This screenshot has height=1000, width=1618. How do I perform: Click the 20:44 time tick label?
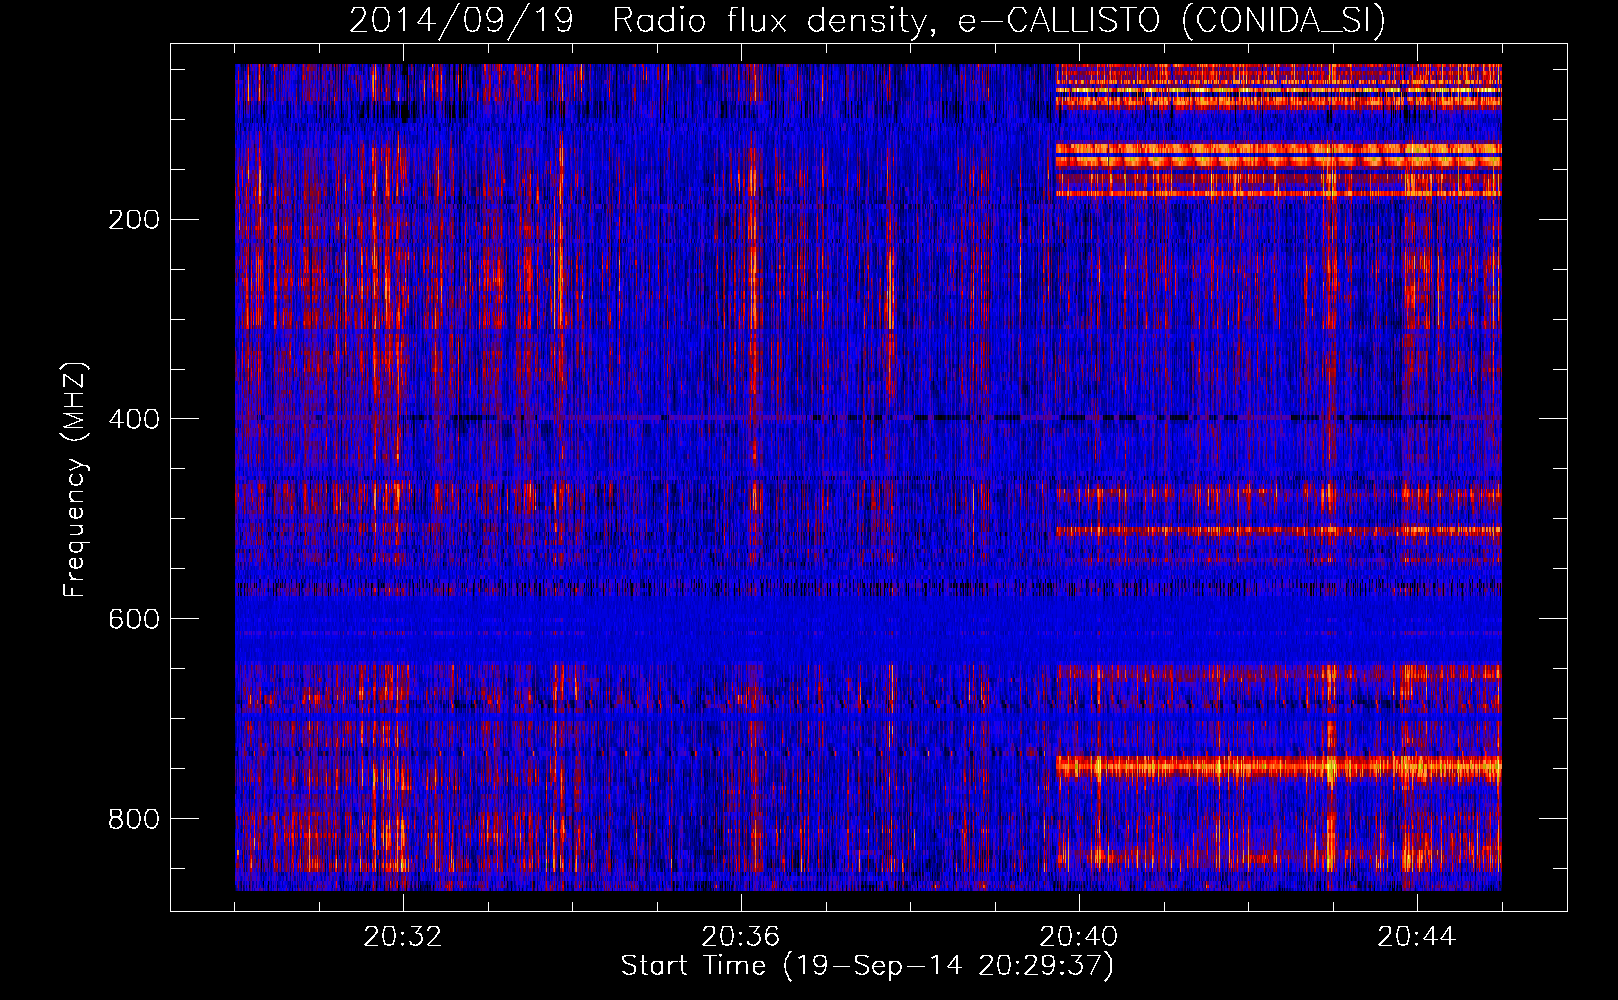(x=1417, y=937)
